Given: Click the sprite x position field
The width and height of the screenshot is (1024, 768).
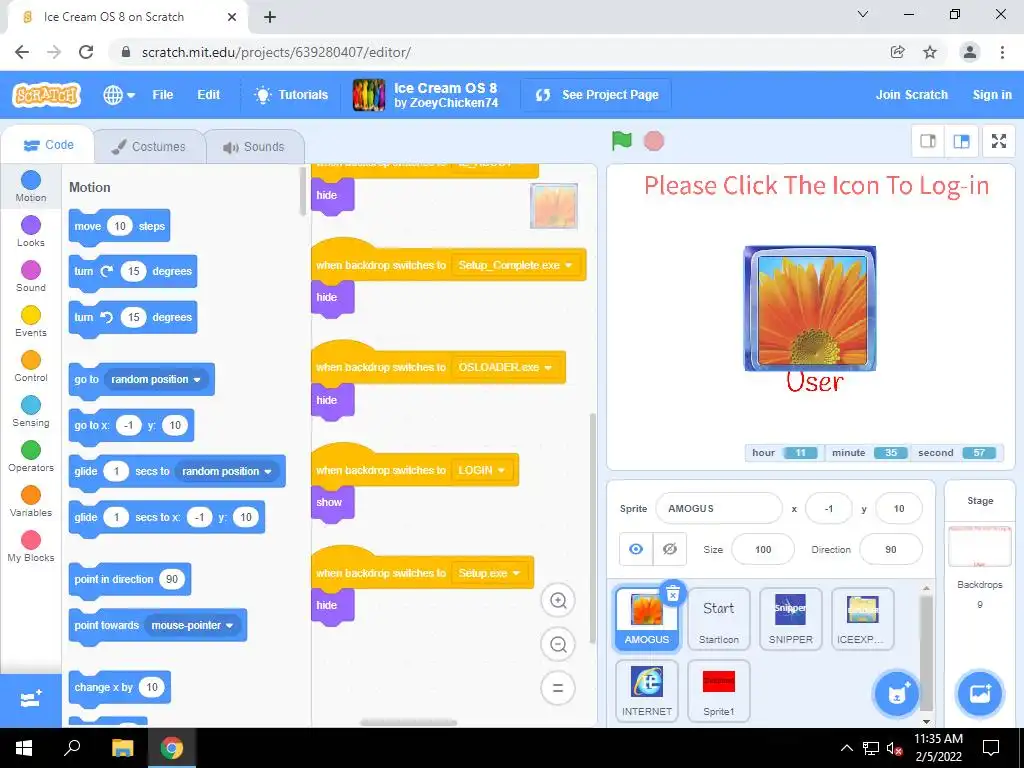Looking at the screenshot, I should click(x=829, y=508).
